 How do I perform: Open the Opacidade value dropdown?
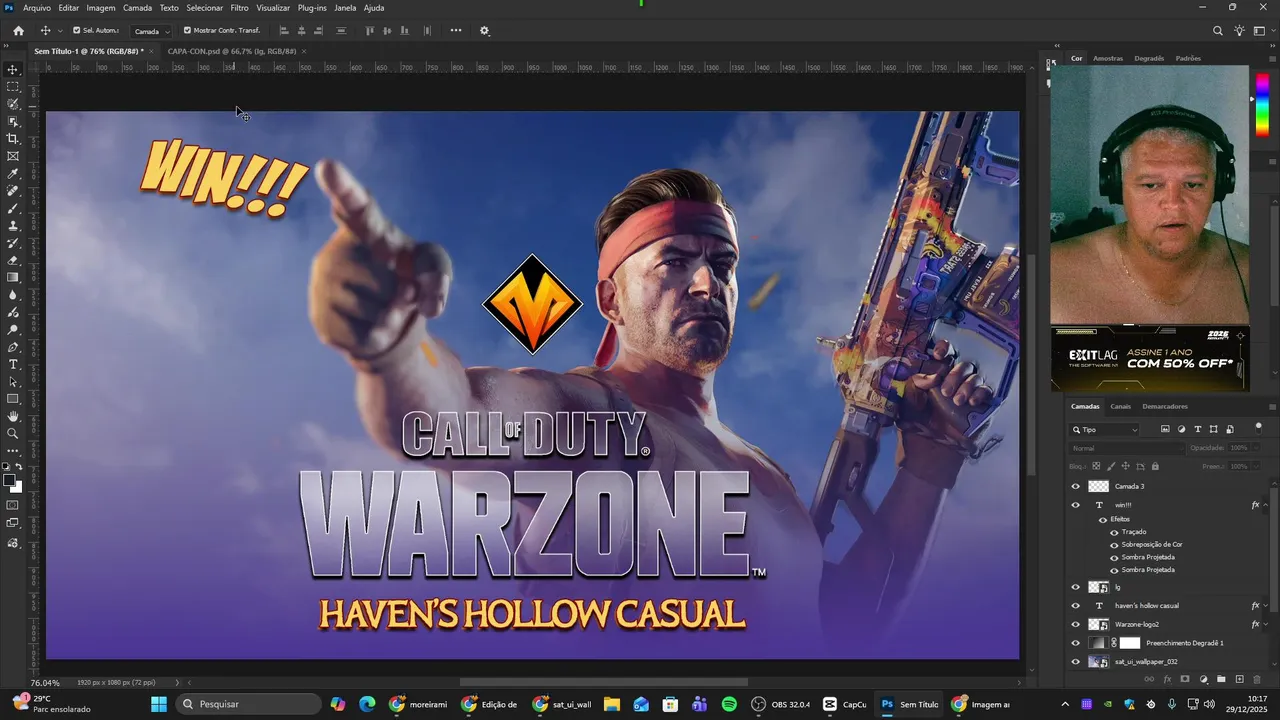click(x=1257, y=448)
